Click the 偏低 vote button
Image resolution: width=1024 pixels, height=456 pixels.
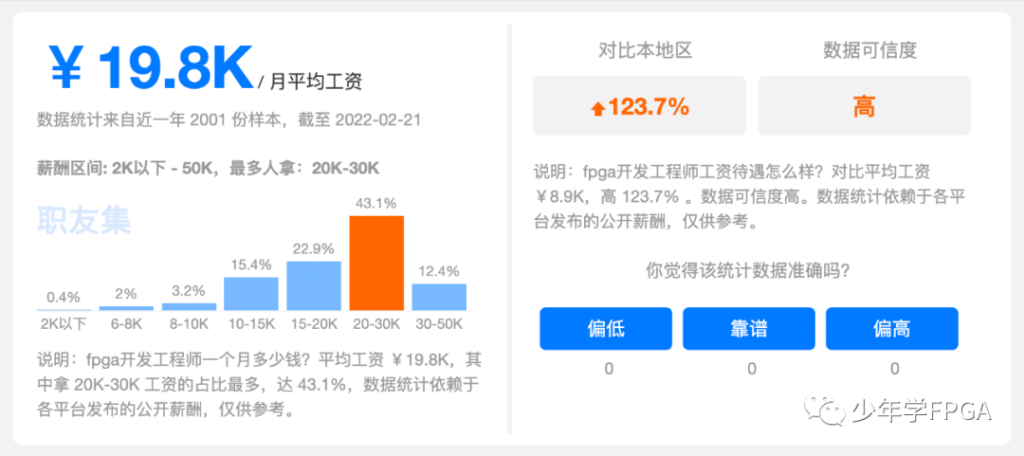coord(606,329)
